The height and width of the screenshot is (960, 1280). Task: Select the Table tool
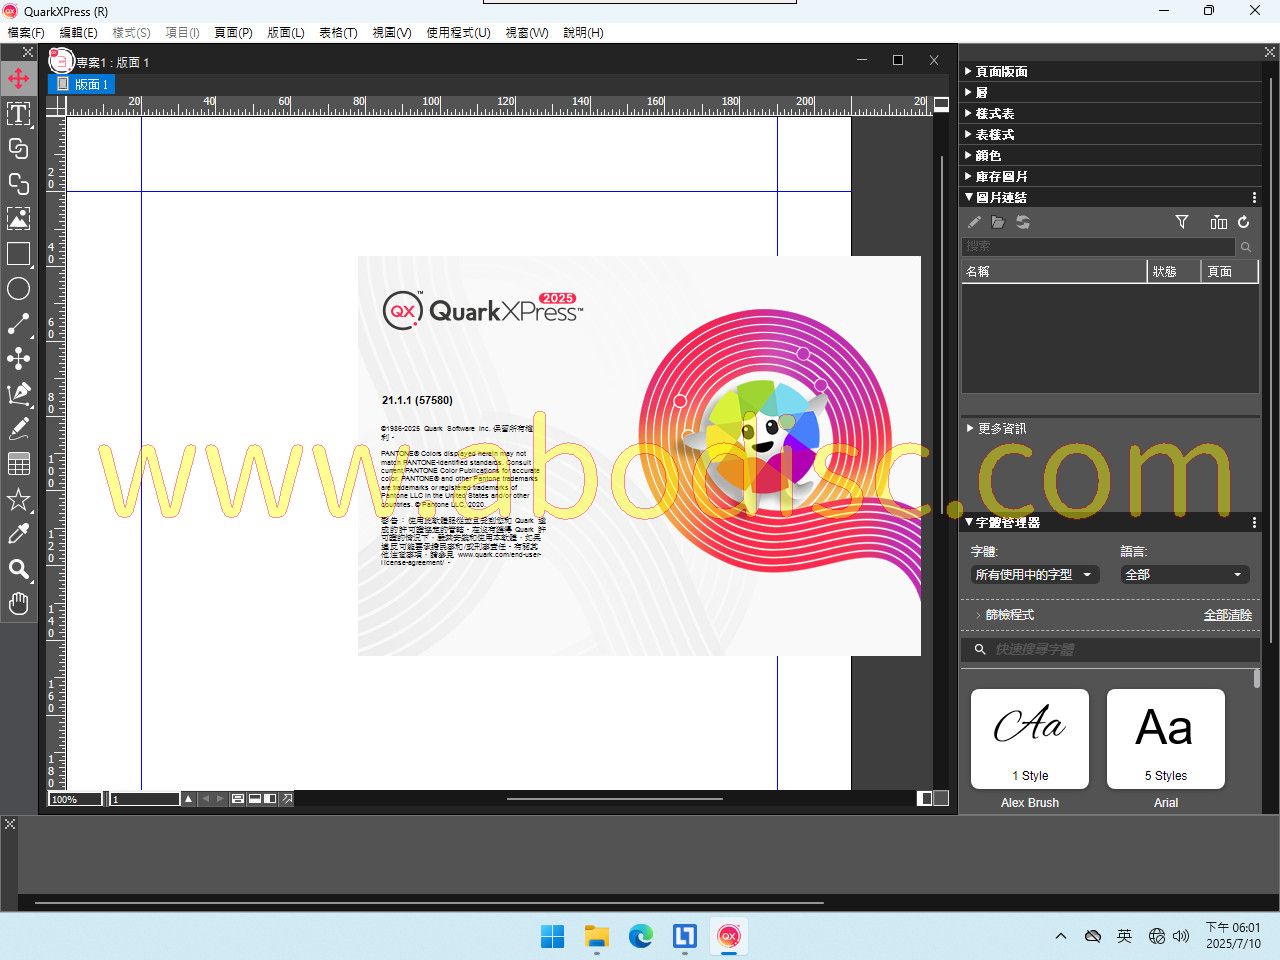click(18, 464)
